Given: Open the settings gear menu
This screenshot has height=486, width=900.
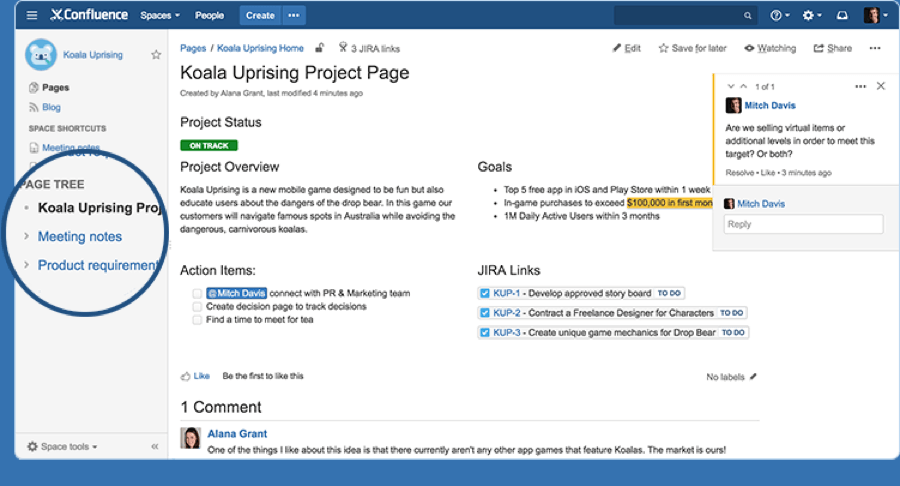Looking at the screenshot, I should coord(808,15).
